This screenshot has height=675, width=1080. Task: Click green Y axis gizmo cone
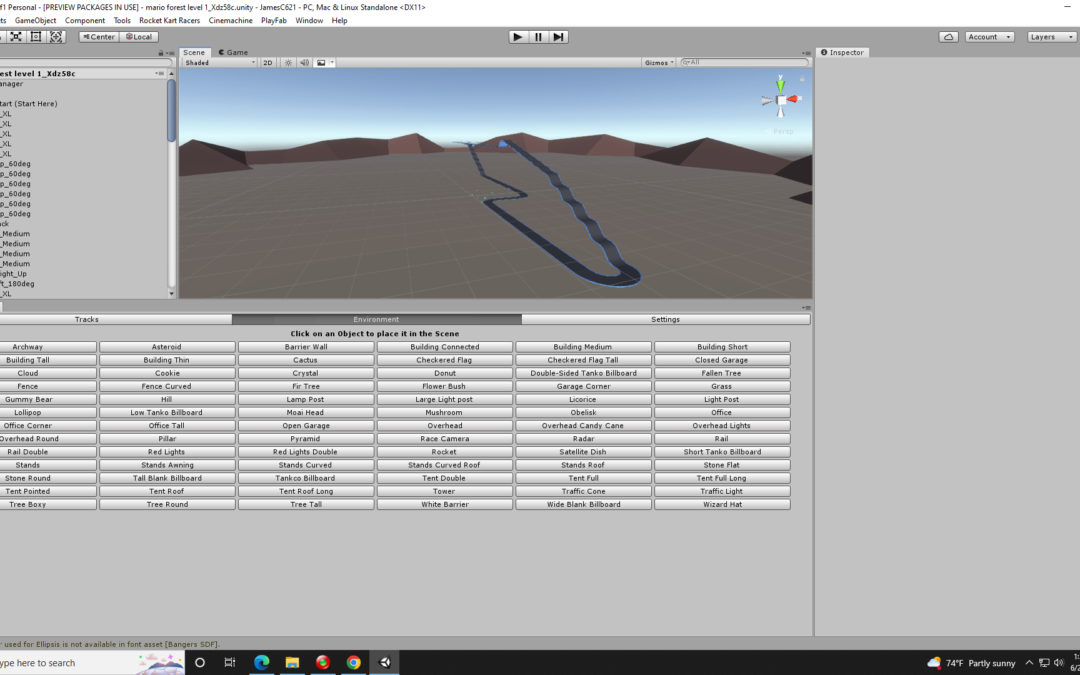(x=780, y=85)
